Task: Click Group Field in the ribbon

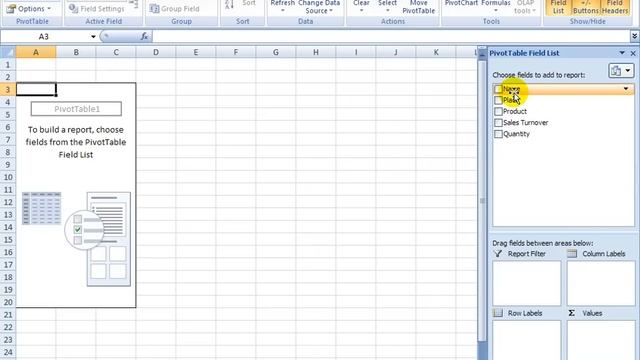Action: [x=174, y=8]
